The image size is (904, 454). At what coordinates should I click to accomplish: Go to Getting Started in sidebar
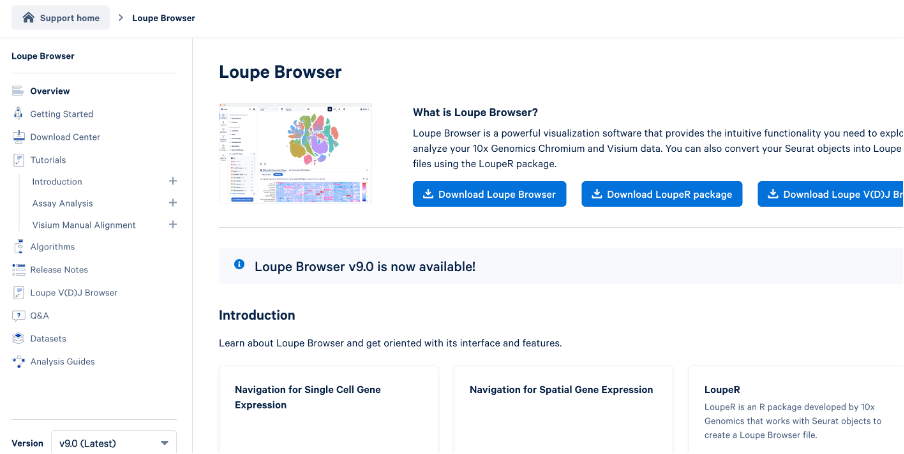tap(62, 114)
